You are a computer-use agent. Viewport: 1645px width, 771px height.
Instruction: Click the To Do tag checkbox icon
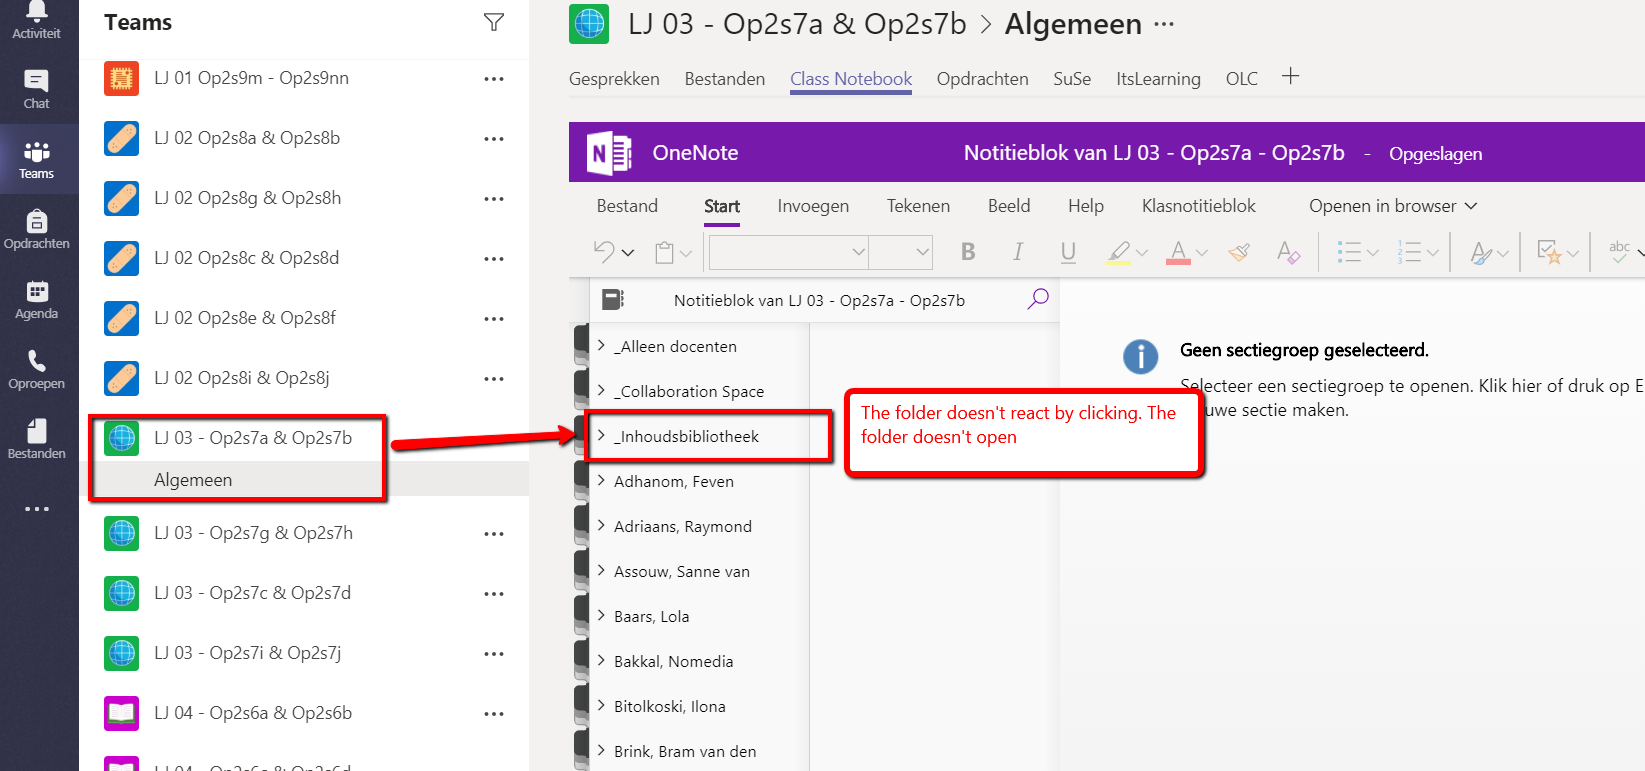1549,252
